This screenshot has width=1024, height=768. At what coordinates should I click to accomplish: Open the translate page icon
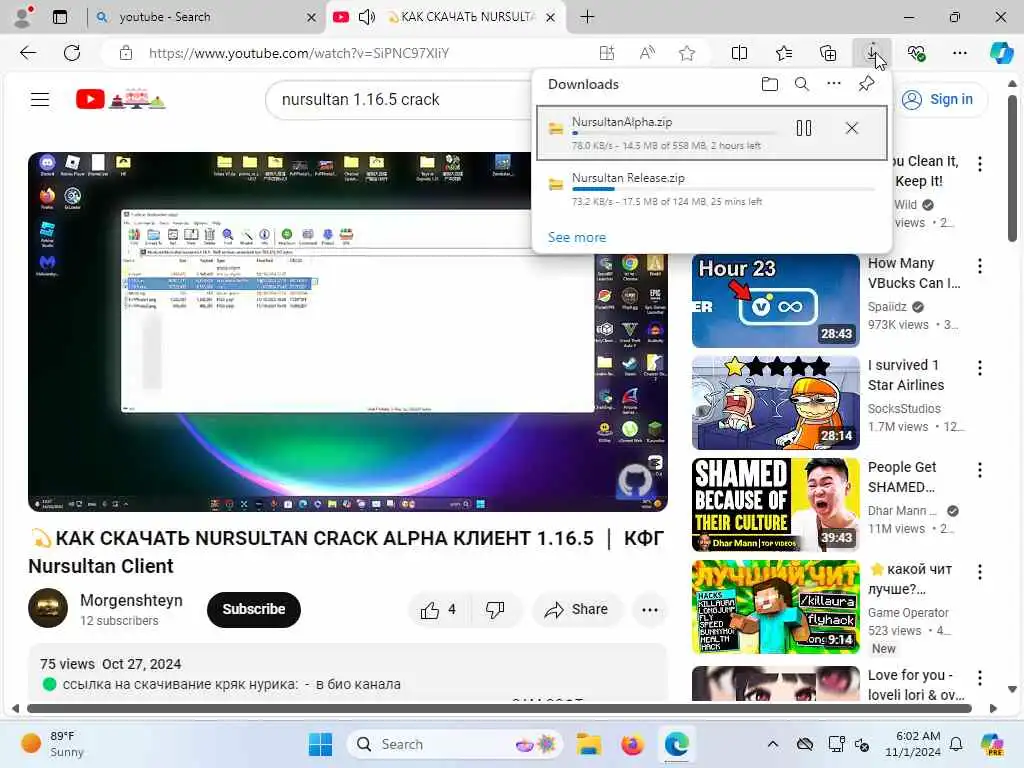[607, 54]
